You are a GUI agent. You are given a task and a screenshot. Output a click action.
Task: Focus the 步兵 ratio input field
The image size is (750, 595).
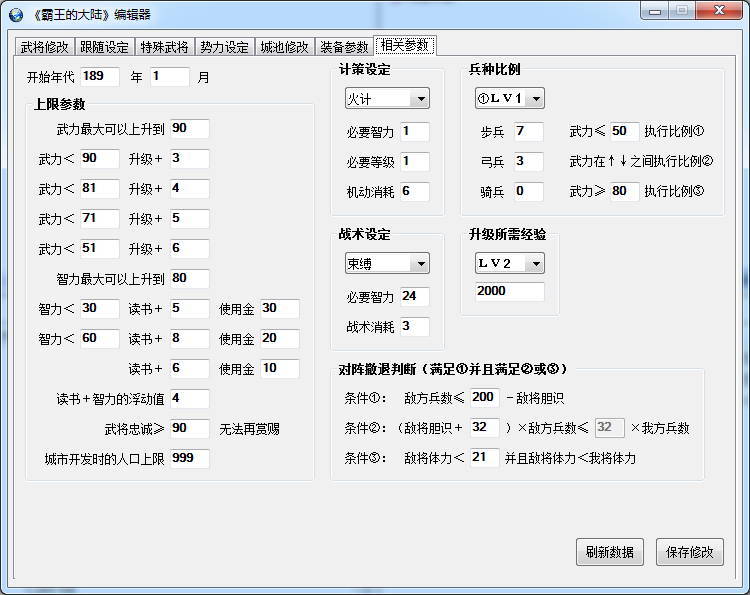click(528, 132)
